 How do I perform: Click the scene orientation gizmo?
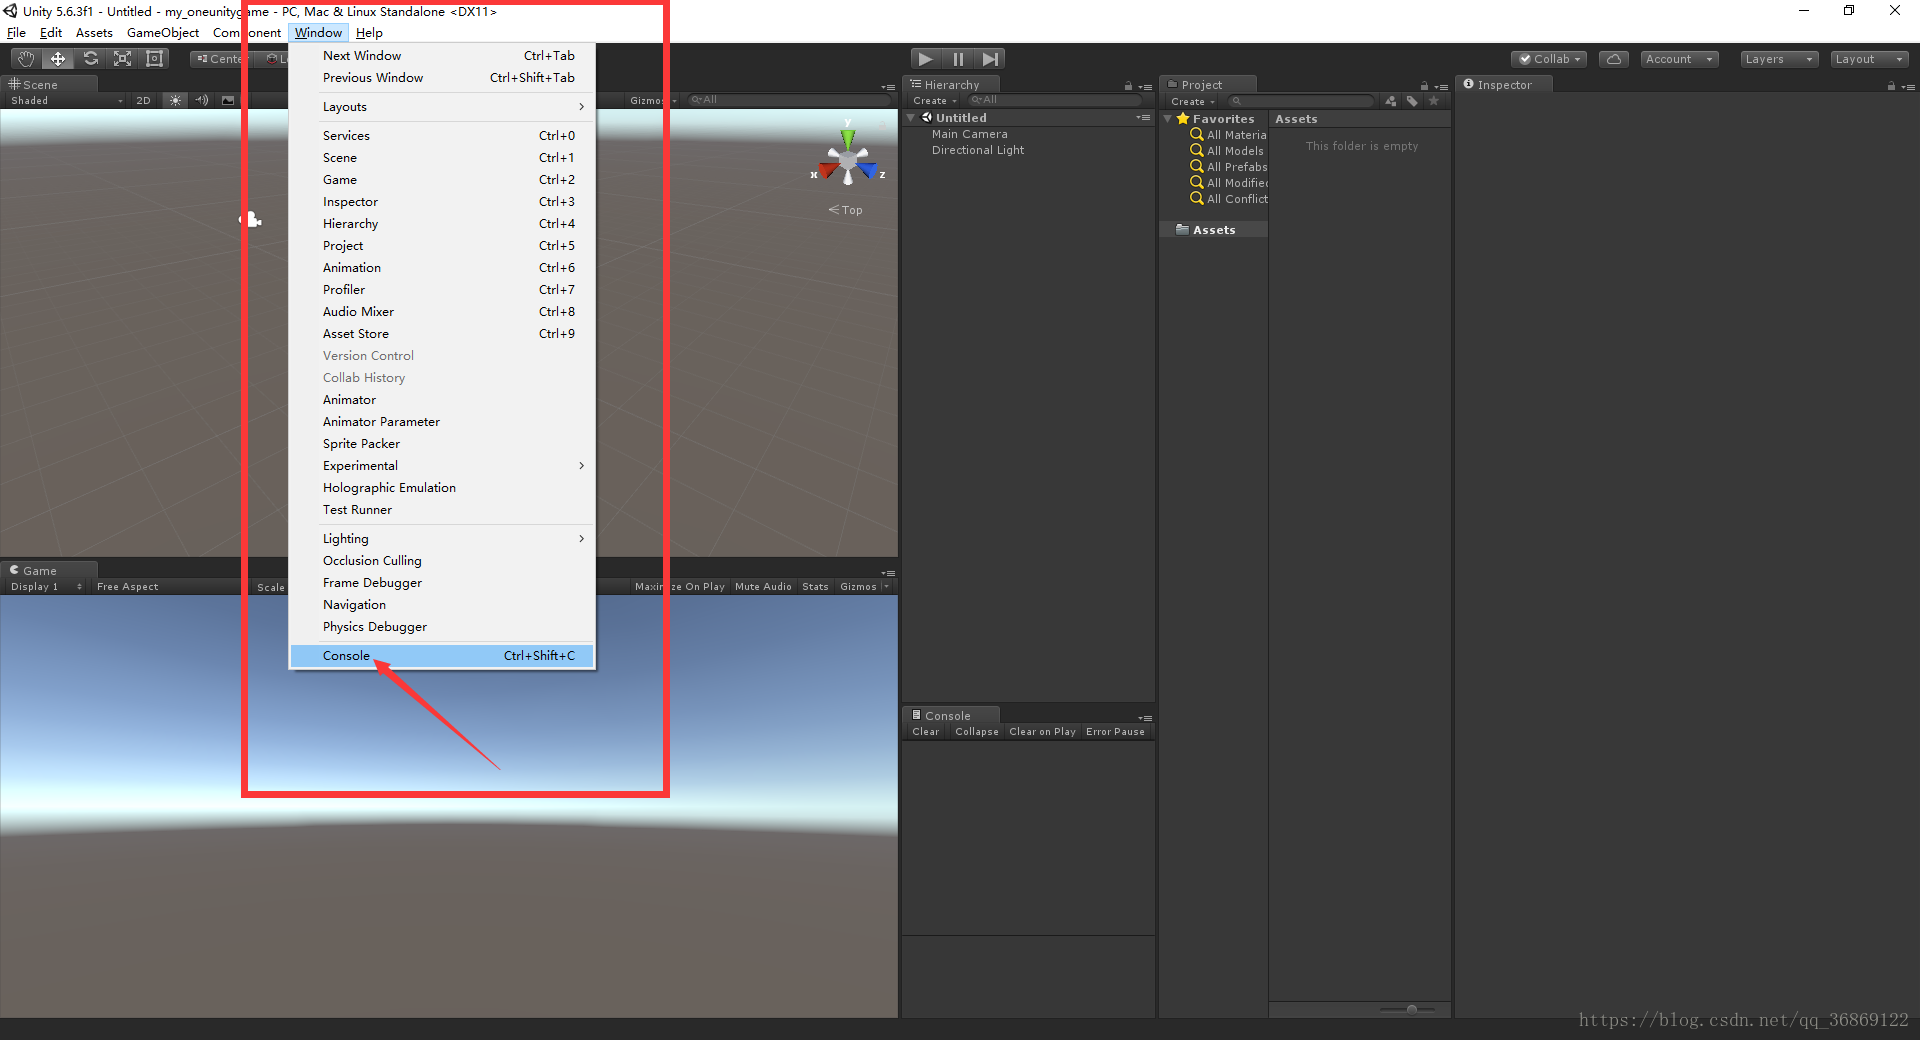(848, 160)
